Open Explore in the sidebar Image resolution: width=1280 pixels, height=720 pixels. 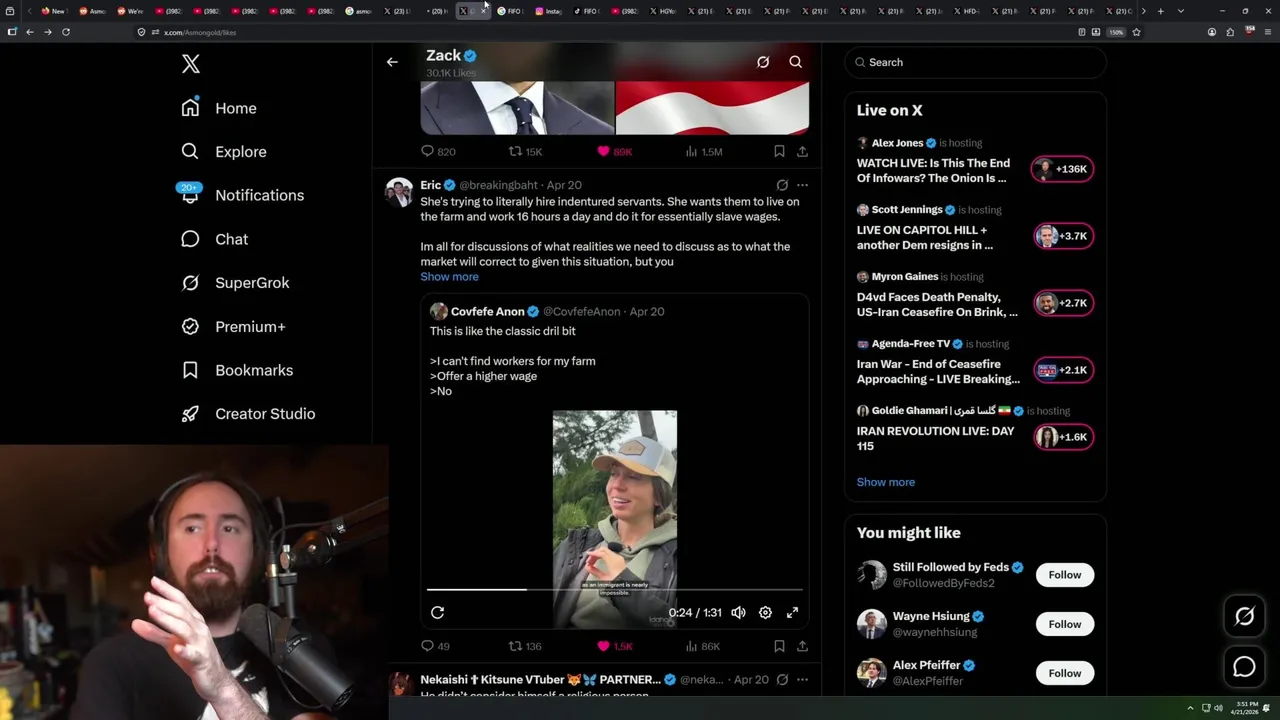tap(224, 152)
